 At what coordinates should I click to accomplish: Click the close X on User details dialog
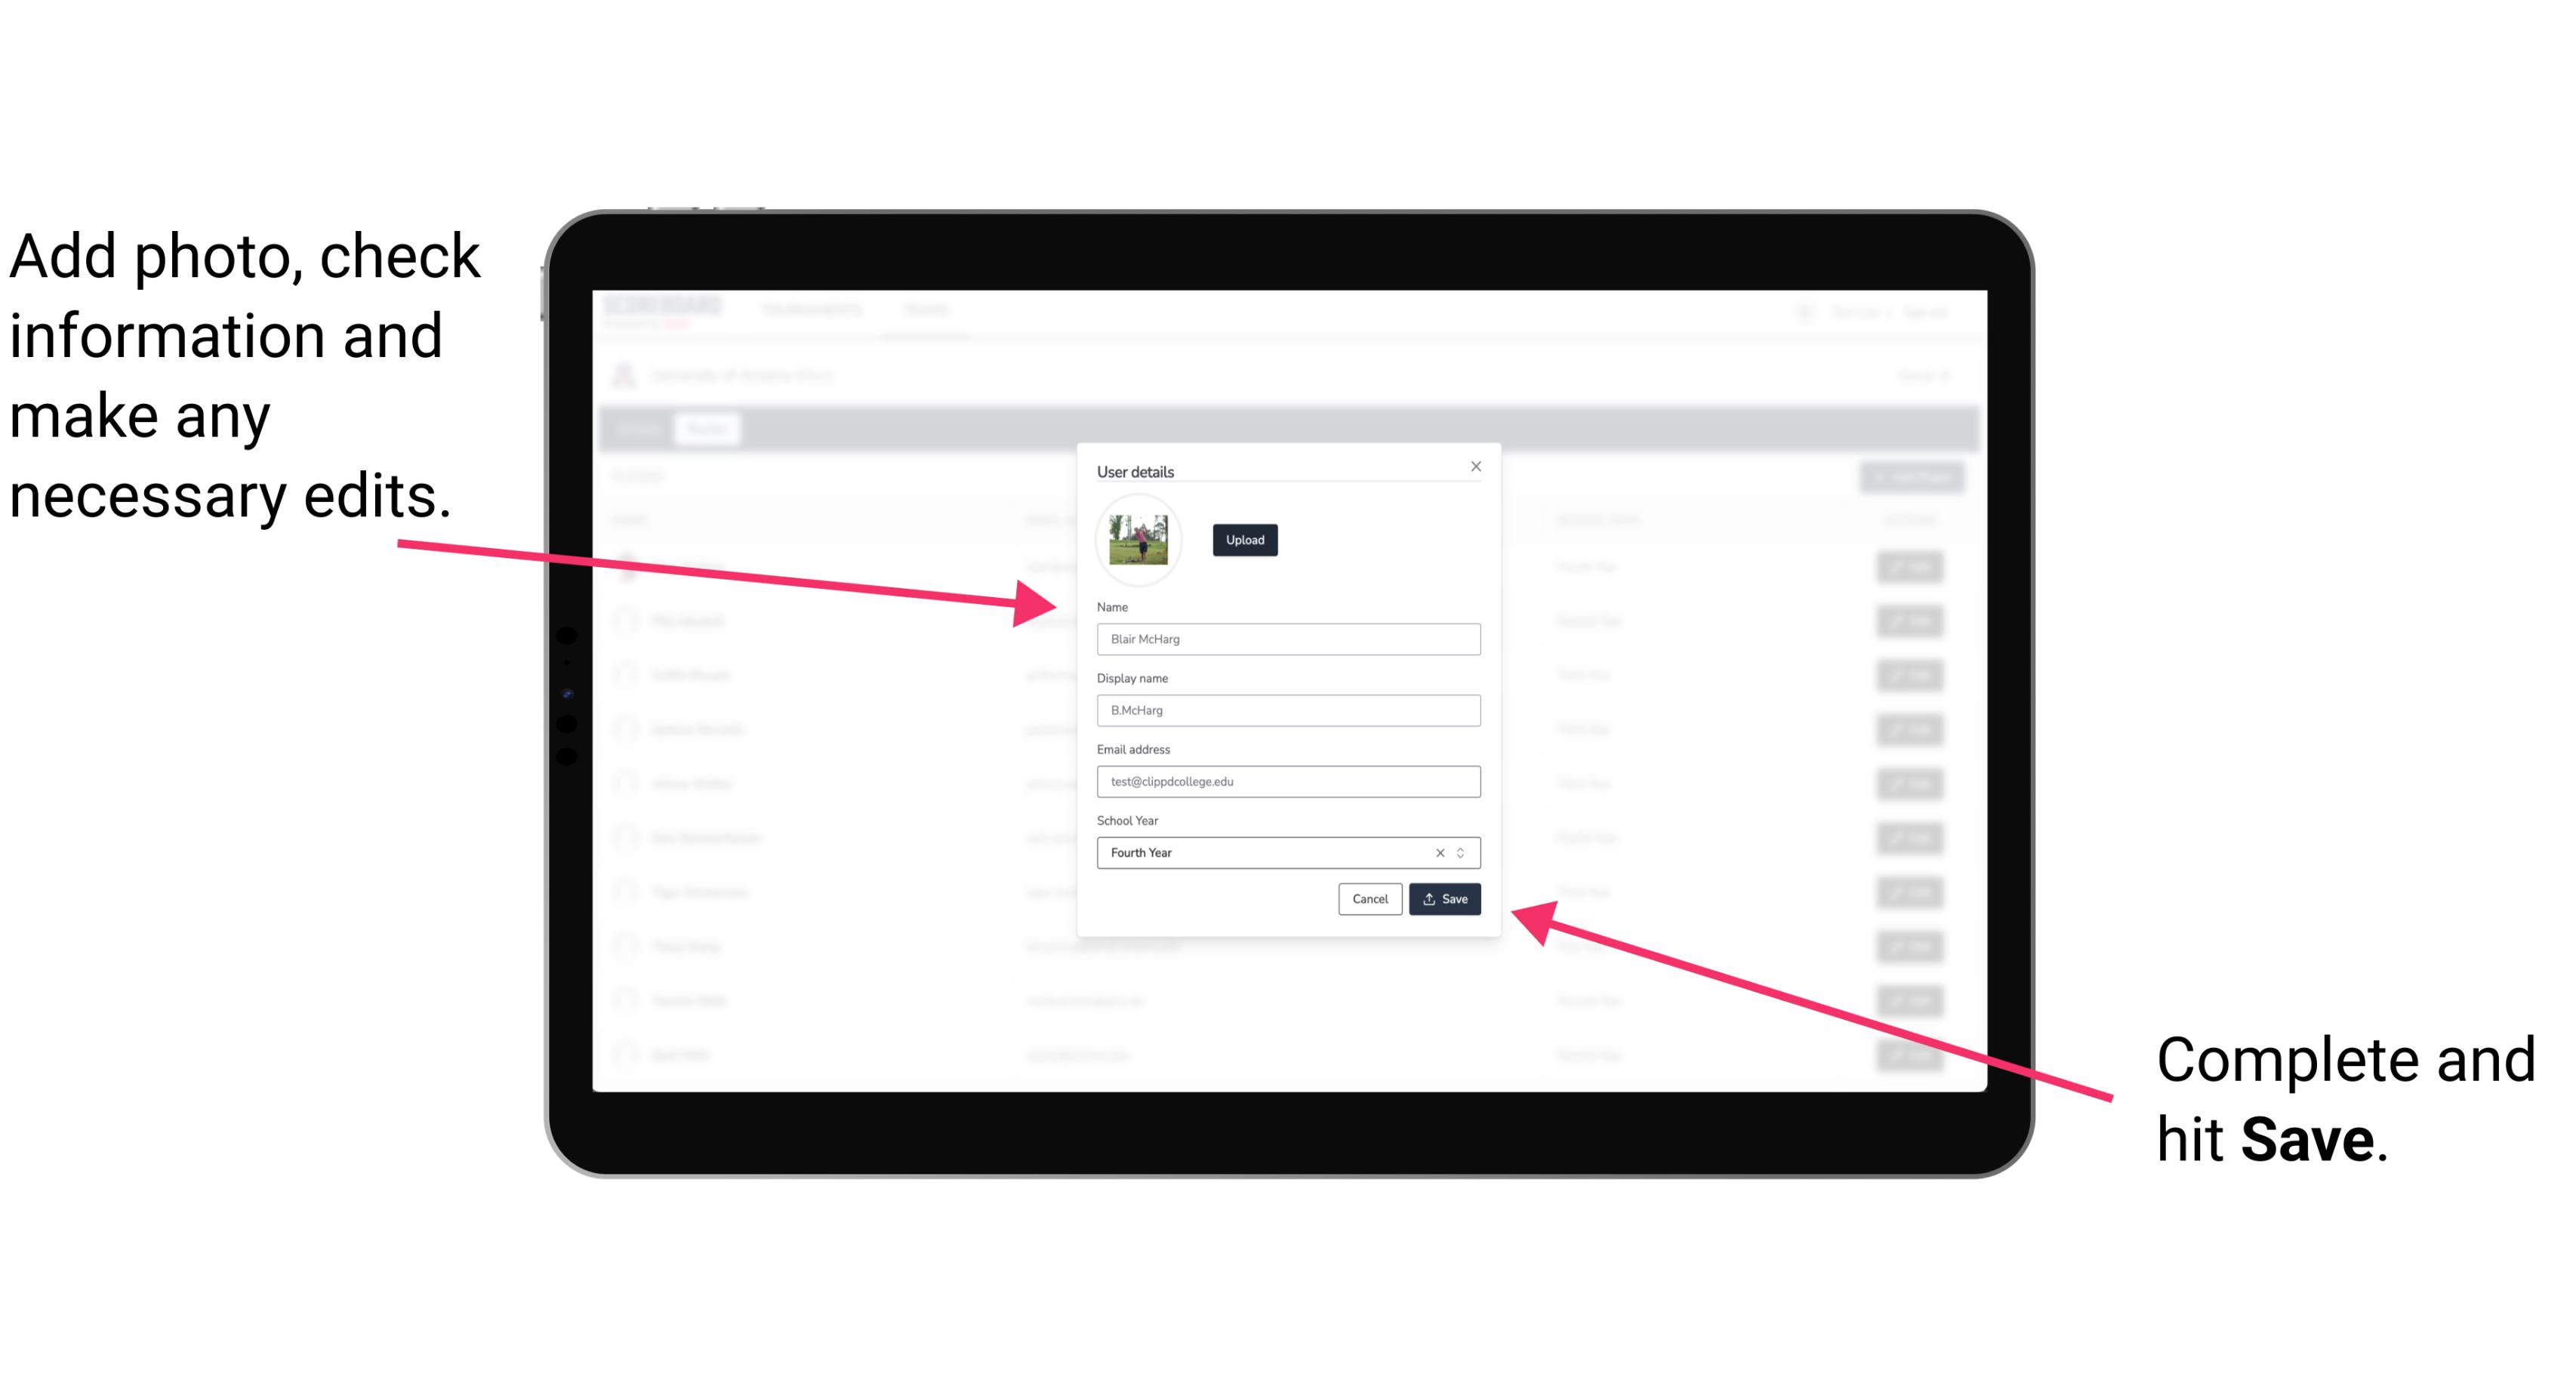1475,466
